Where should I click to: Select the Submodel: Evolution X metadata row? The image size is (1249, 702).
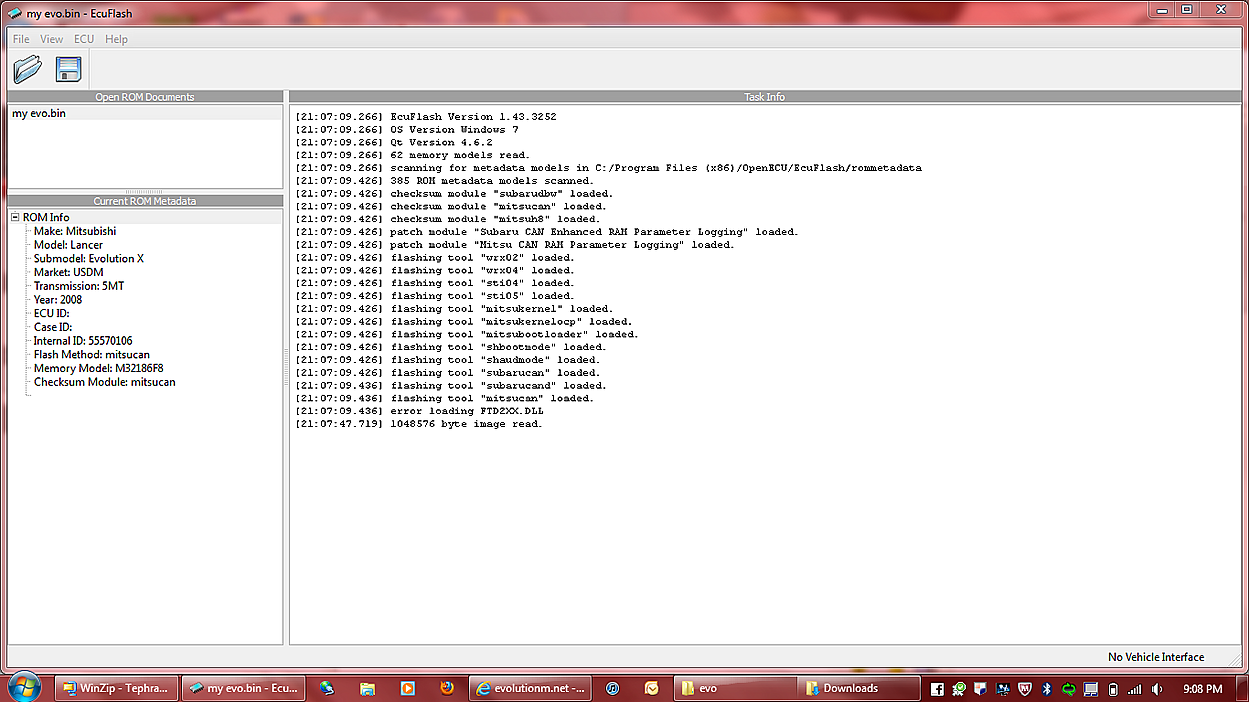coord(88,258)
